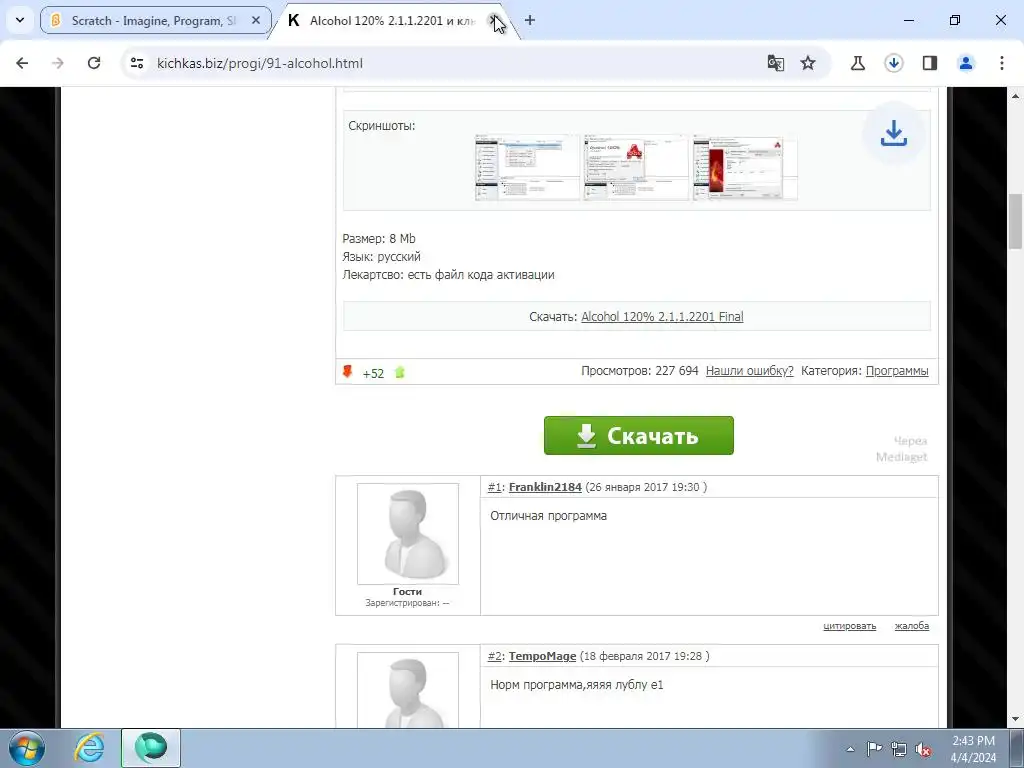Viewport: 1024px width, 768px height.
Task: Open a new tab
Action: pyautogui.click(x=530, y=20)
